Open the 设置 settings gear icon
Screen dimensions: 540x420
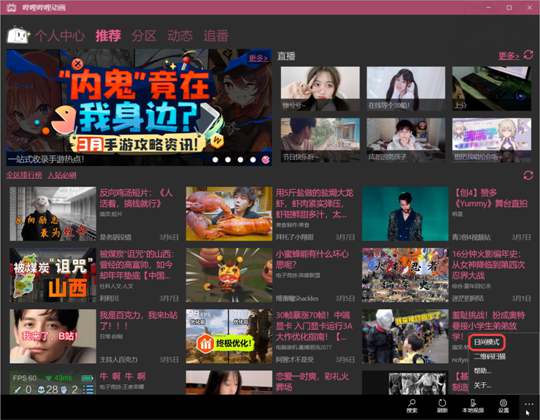[x=503, y=406]
